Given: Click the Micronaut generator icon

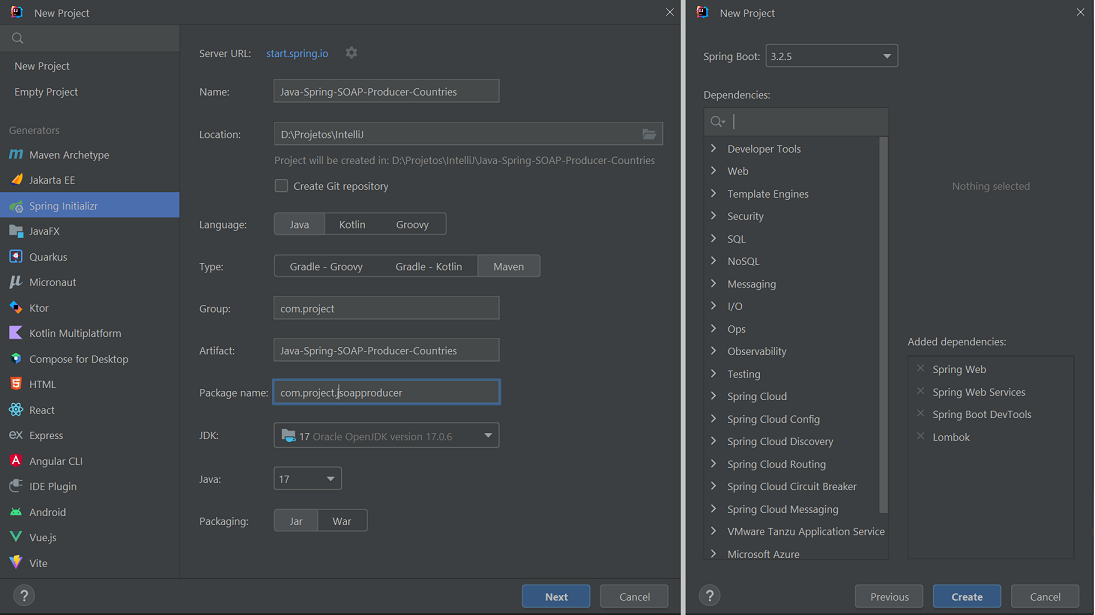Looking at the screenshot, I should click(x=15, y=282).
